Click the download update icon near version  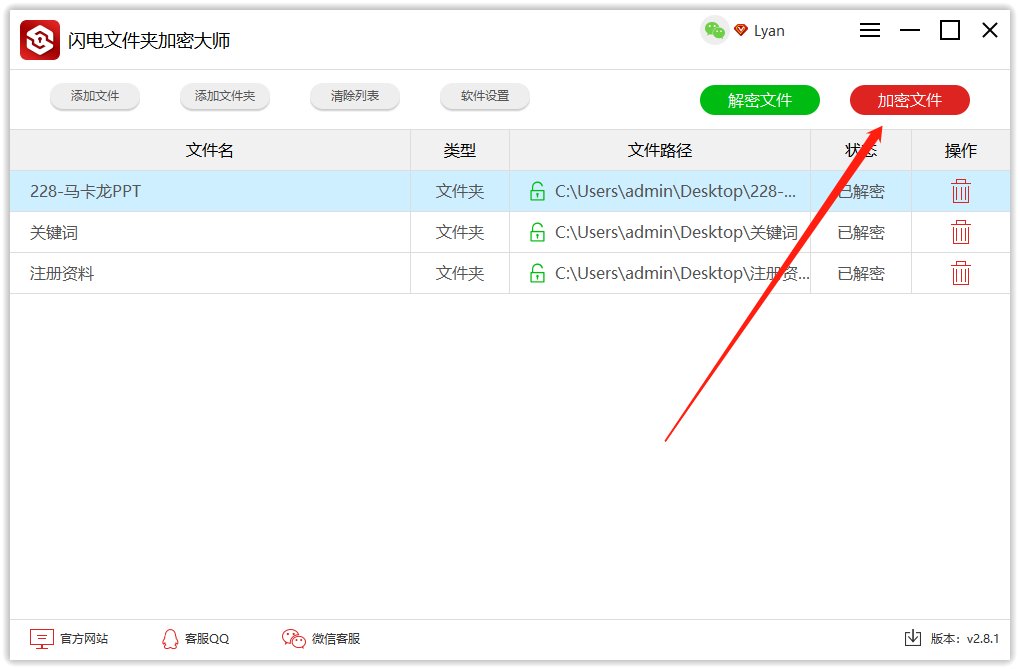click(912, 638)
